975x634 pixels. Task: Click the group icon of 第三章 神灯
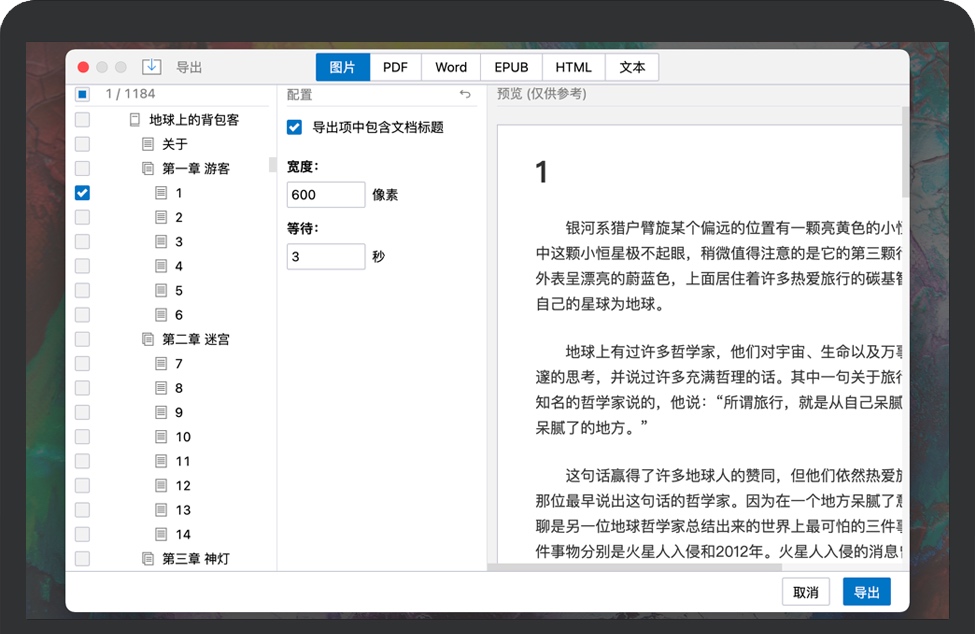148,559
